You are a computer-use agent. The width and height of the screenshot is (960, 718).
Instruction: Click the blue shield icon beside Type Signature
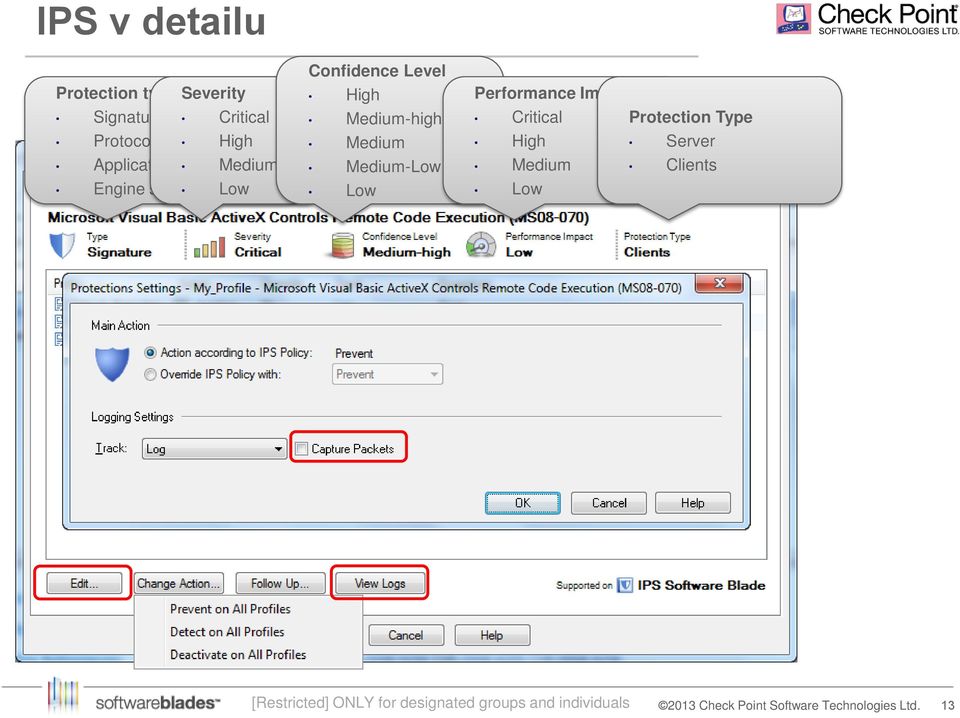[x=62, y=245]
